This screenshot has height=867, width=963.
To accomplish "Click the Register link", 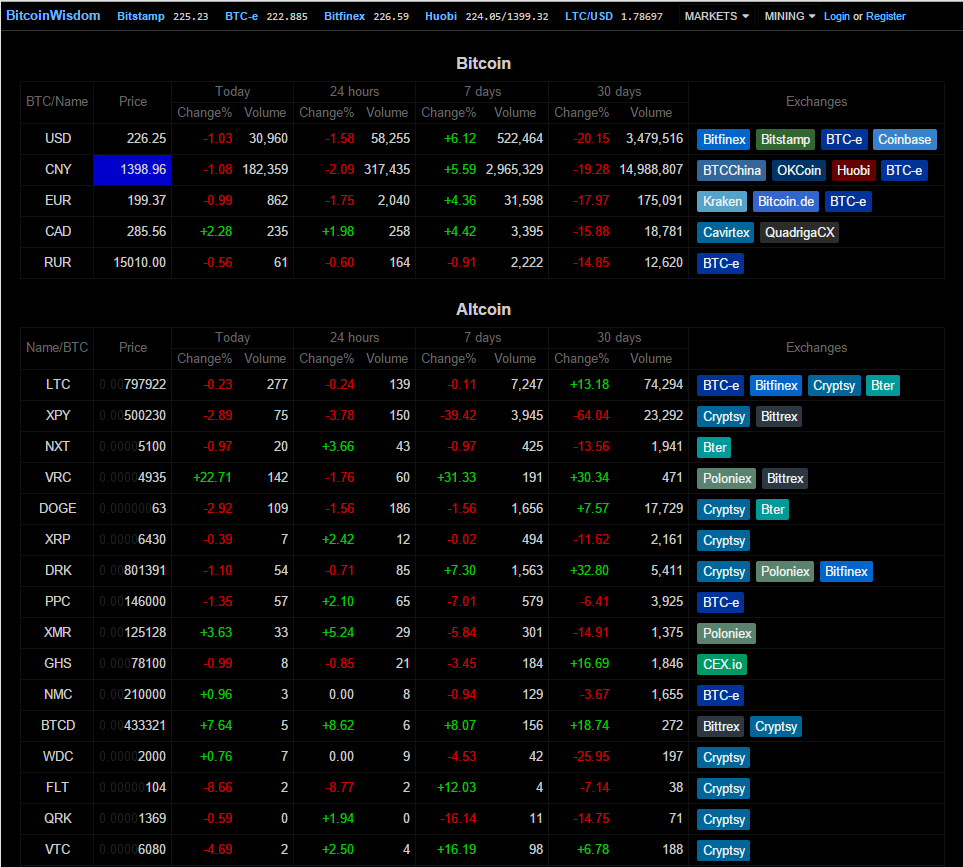I will tap(886, 16).
